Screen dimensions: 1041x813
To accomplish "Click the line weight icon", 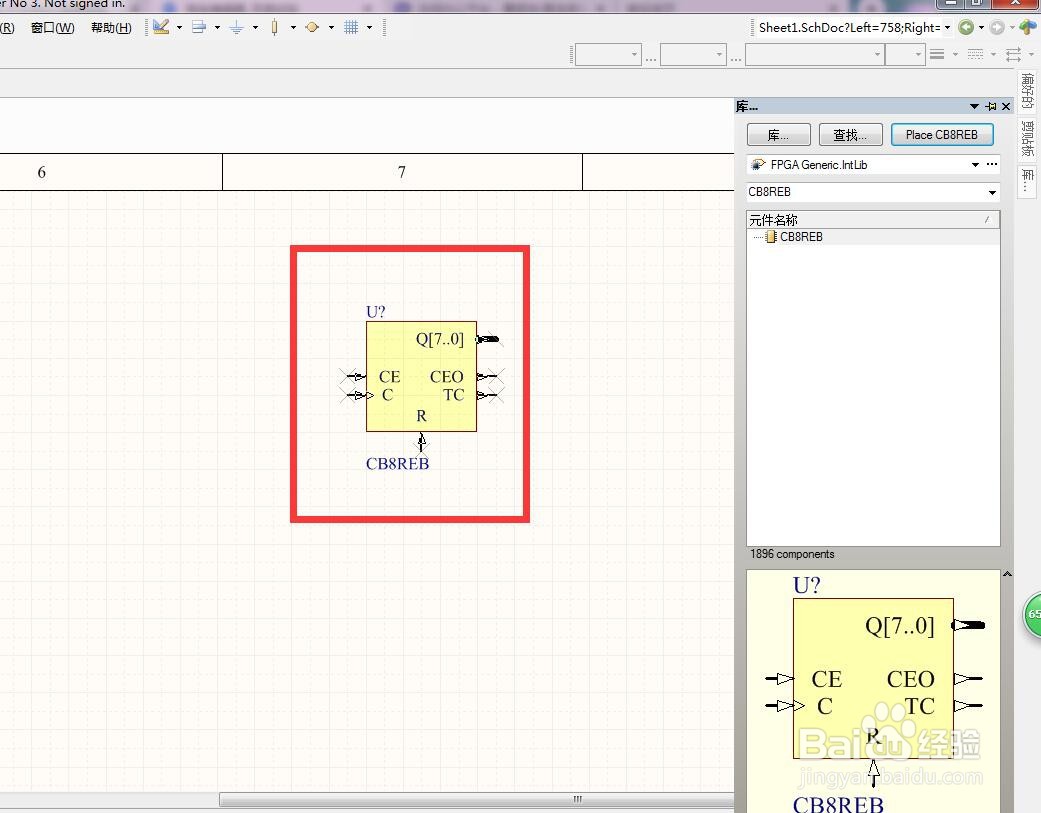I will click(x=937, y=54).
